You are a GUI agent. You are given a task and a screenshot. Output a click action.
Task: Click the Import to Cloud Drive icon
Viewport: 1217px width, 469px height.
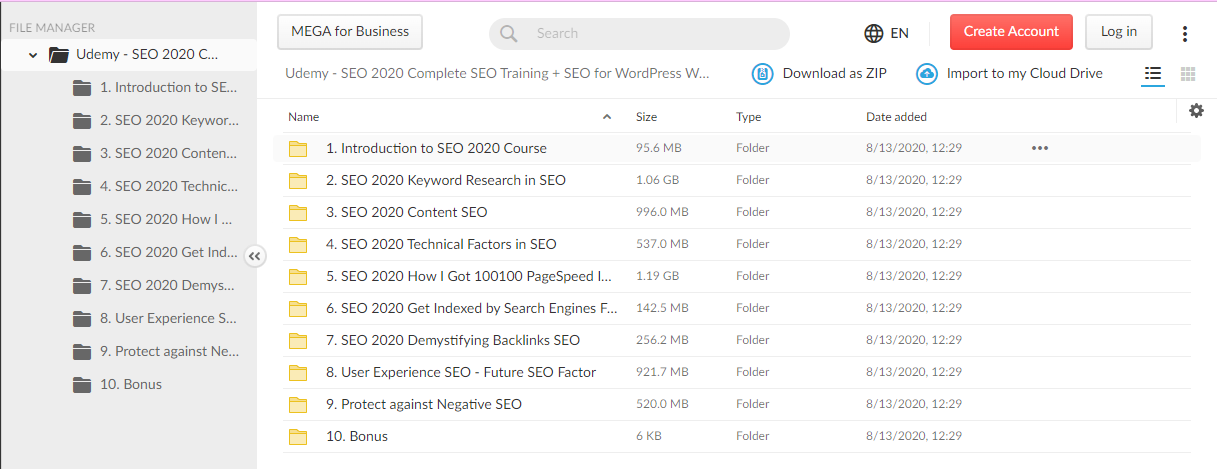(927, 74)
